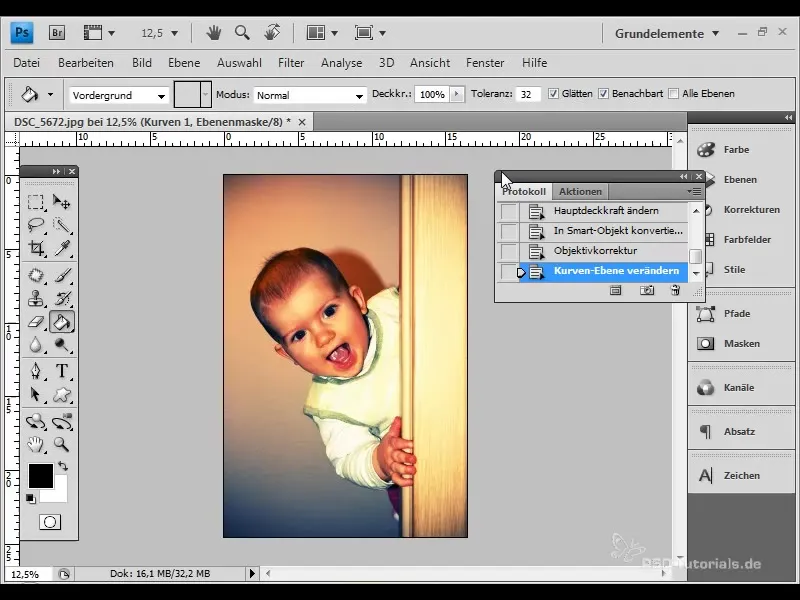The width and height of the screenshot is (800, 600).
Task: Open the Masken panel
Action: pos(741,344)
